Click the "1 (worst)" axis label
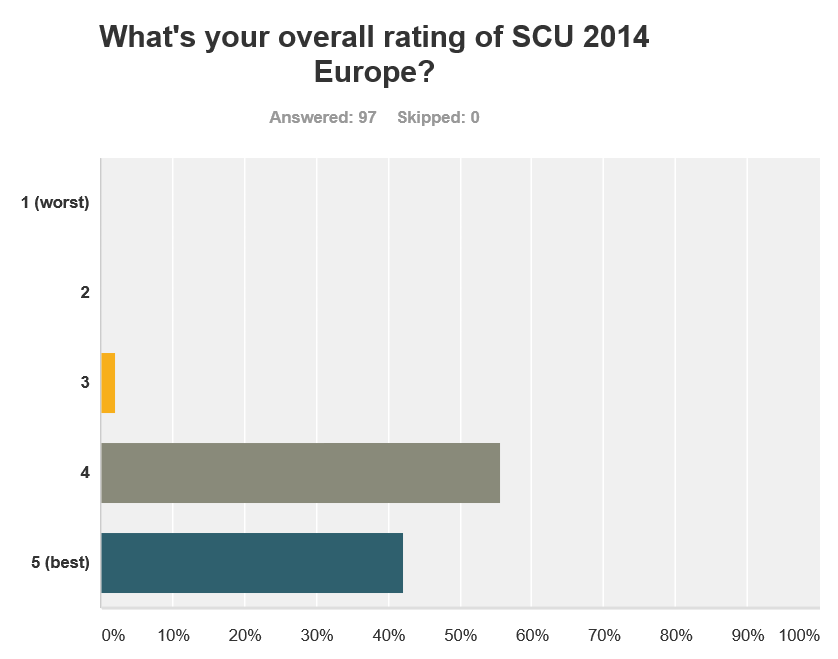 [x=56, y=203]
